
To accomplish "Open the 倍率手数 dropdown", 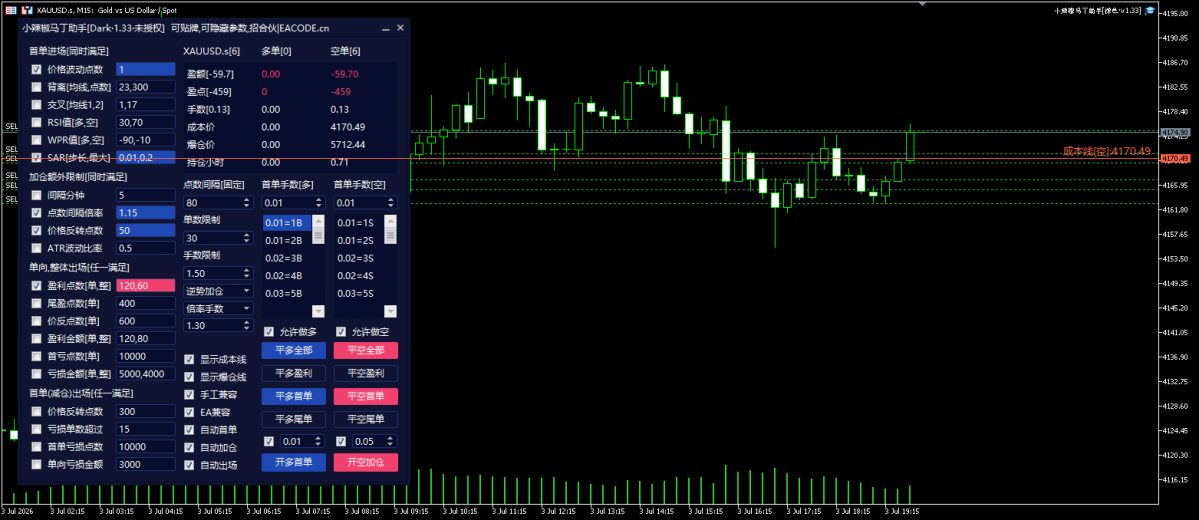I will [x=218, y=308].
